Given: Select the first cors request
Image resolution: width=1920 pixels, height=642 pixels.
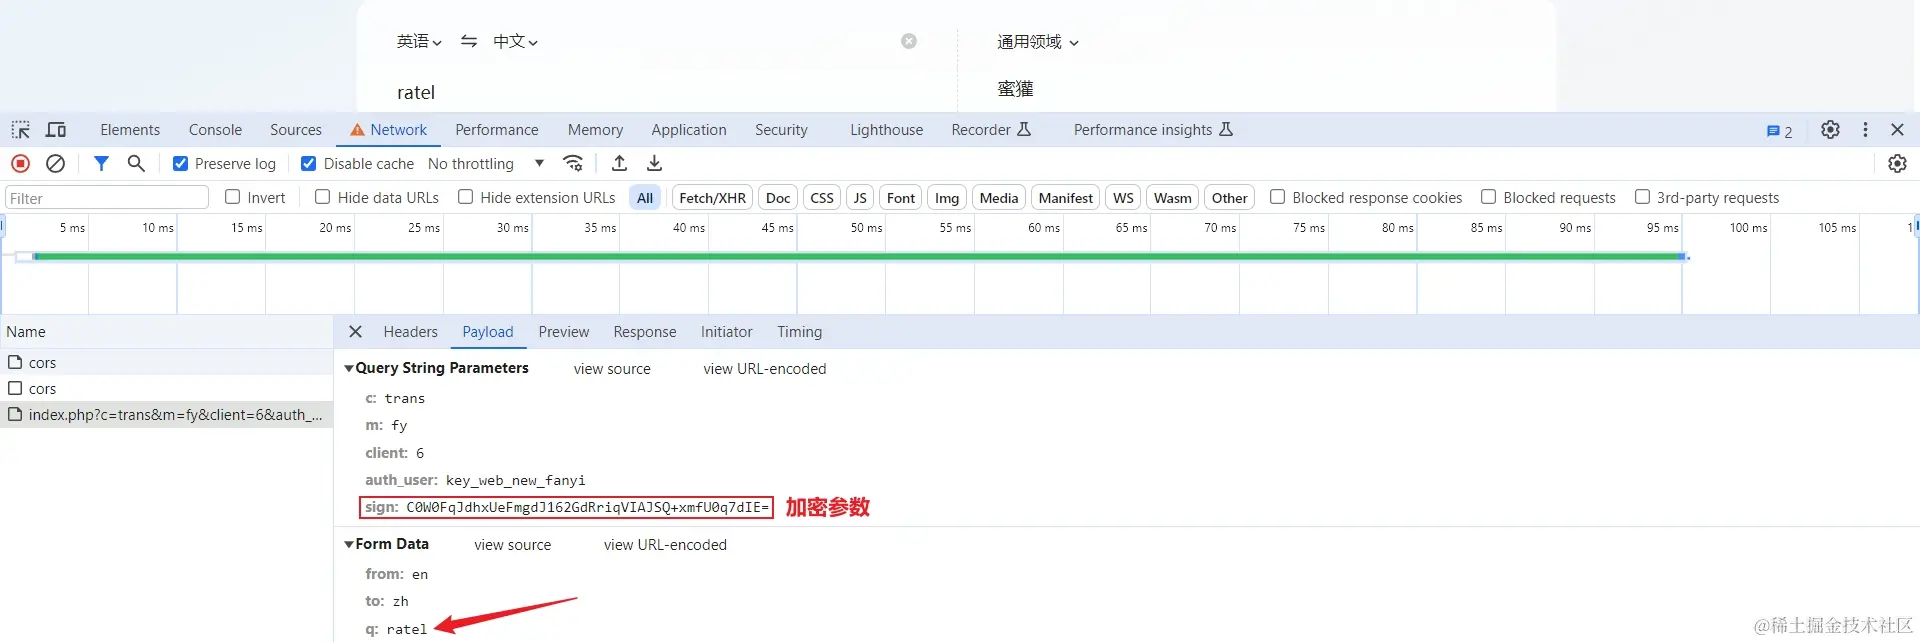Looking at the screenshot, I should 166,362.
